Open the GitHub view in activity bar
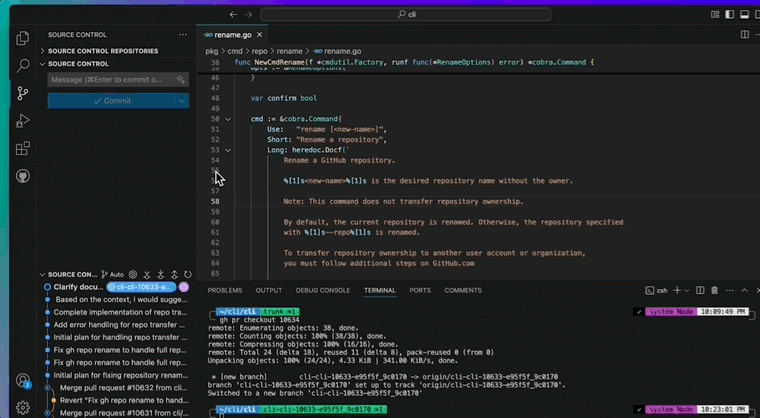The height and width of the screenshot is (418, 760). [22, 176]
